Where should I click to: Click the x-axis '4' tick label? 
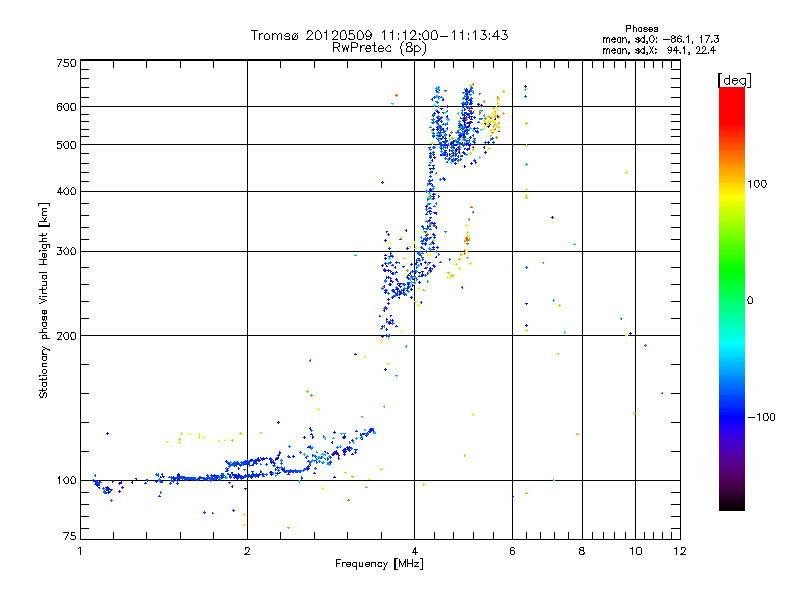pos(415,551)
